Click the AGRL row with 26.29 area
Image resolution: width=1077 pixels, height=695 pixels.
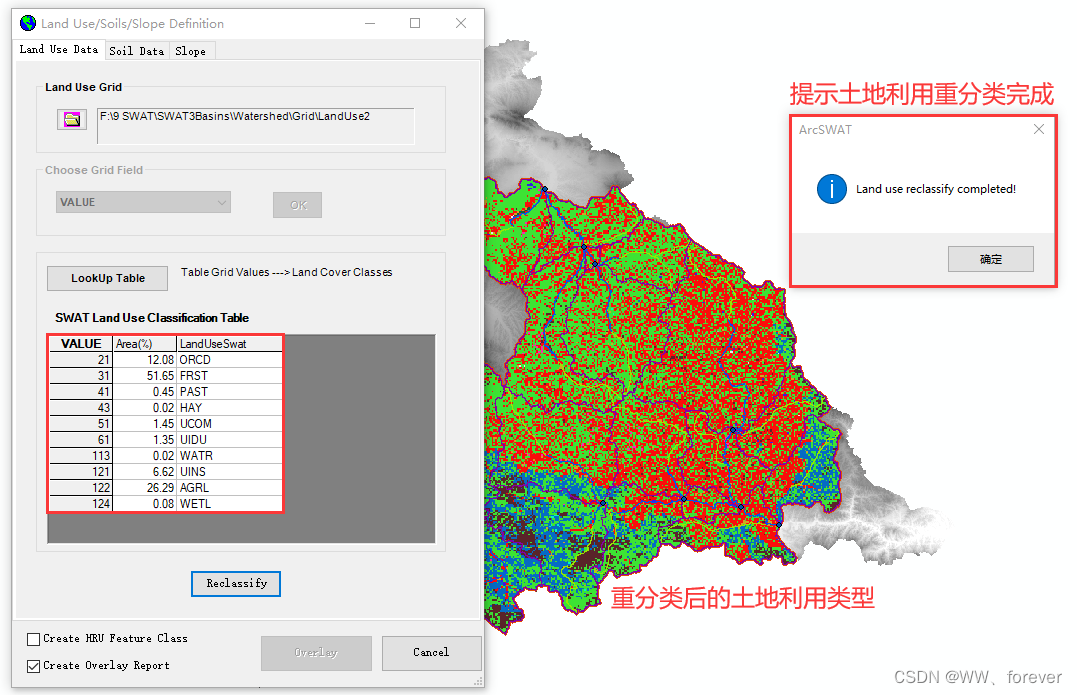(165, 487)
